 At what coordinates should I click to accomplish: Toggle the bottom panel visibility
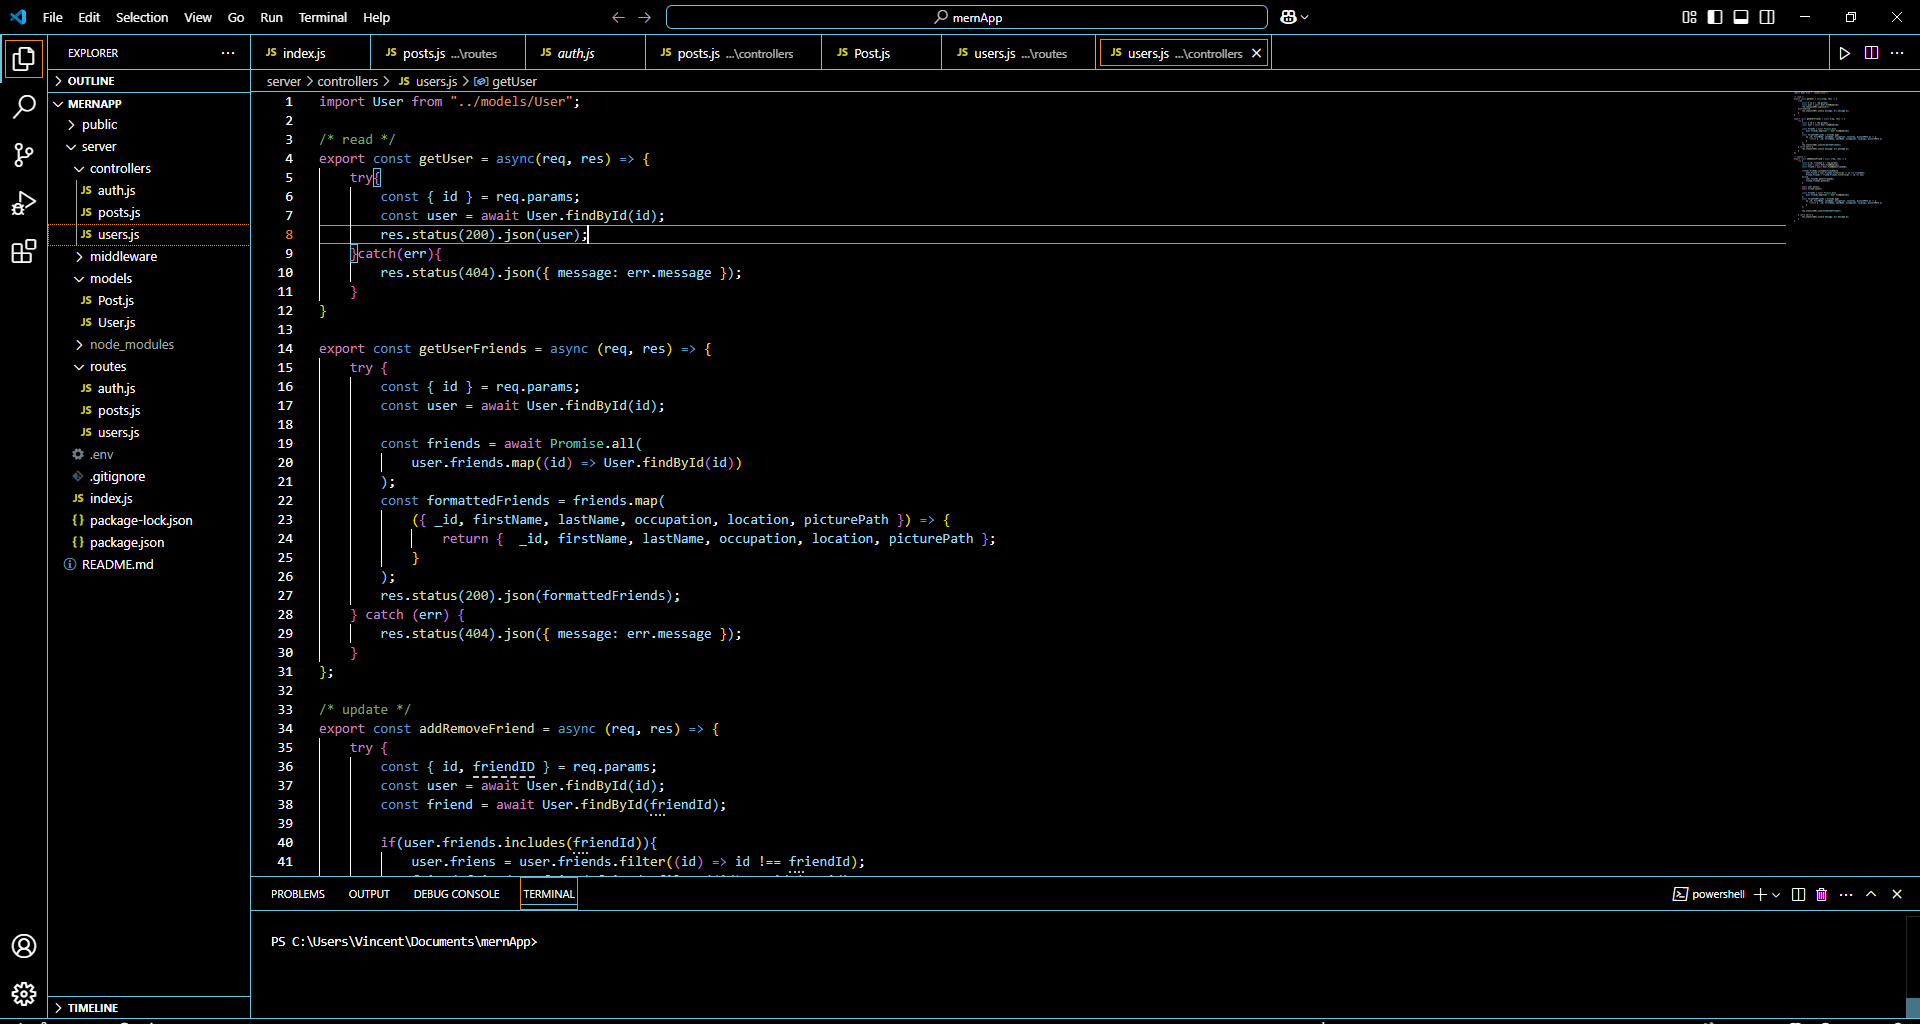[1741, 17]
